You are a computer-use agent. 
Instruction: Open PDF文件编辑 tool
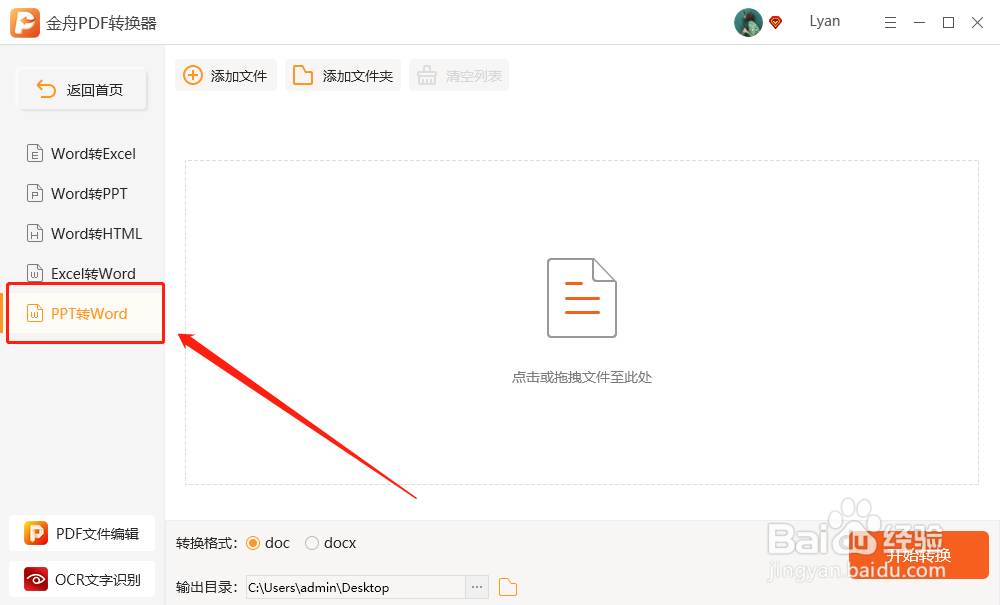[82, 533]
